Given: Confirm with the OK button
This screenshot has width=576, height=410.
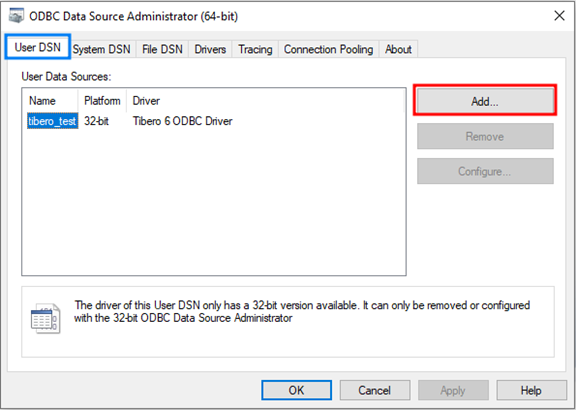Looking at the screenshot, I should tap(296, 390).
